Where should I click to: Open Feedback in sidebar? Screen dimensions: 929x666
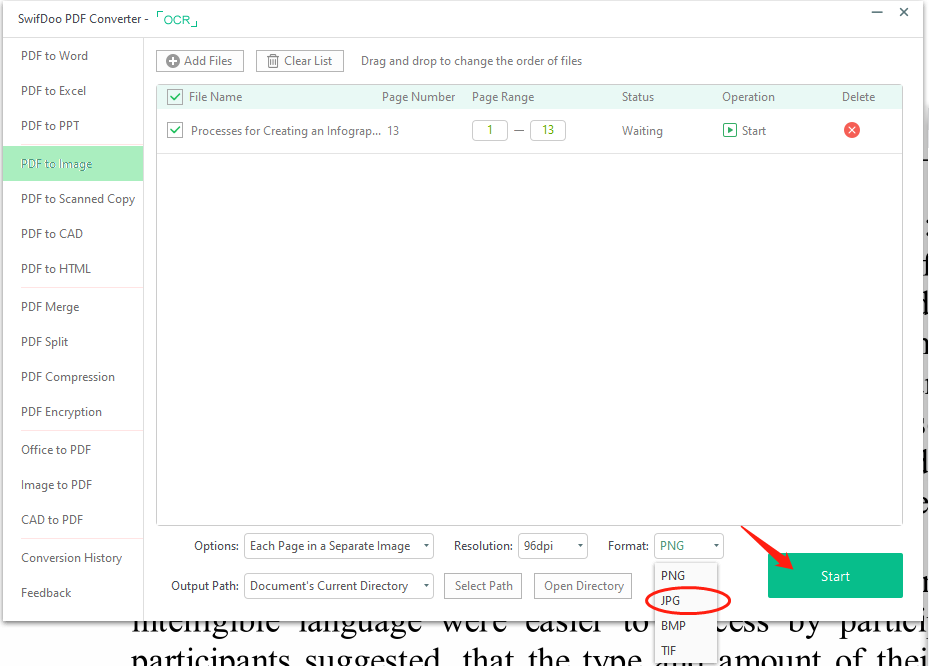(46, 593)
